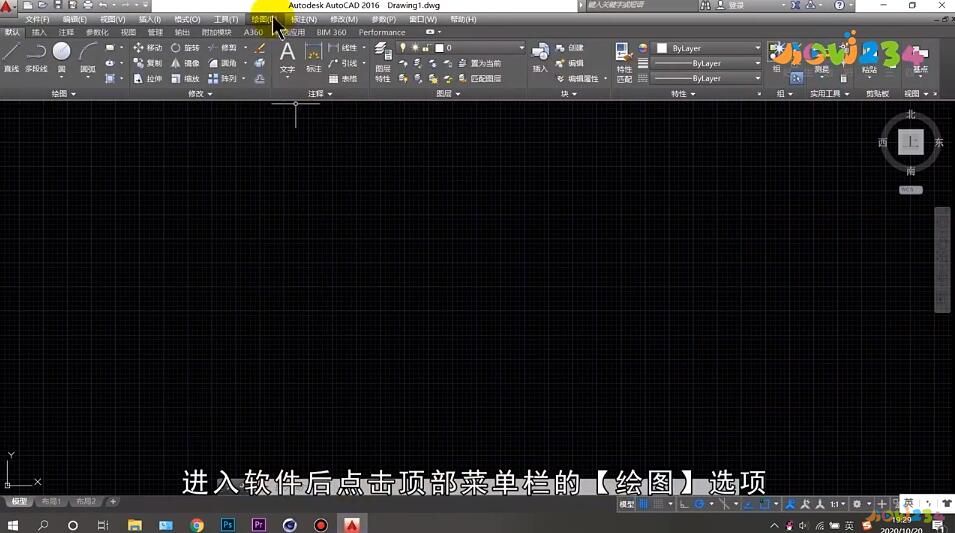Select the Arc (圆弧) tool

[88, 58]
